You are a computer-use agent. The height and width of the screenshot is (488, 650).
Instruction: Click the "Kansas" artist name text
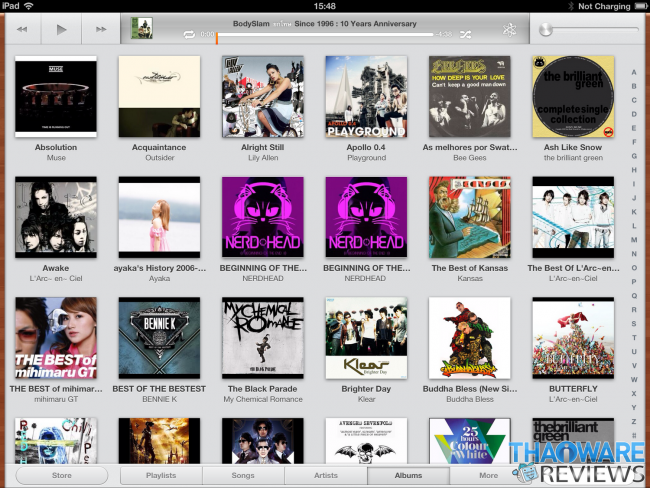(x=470, y=278)
